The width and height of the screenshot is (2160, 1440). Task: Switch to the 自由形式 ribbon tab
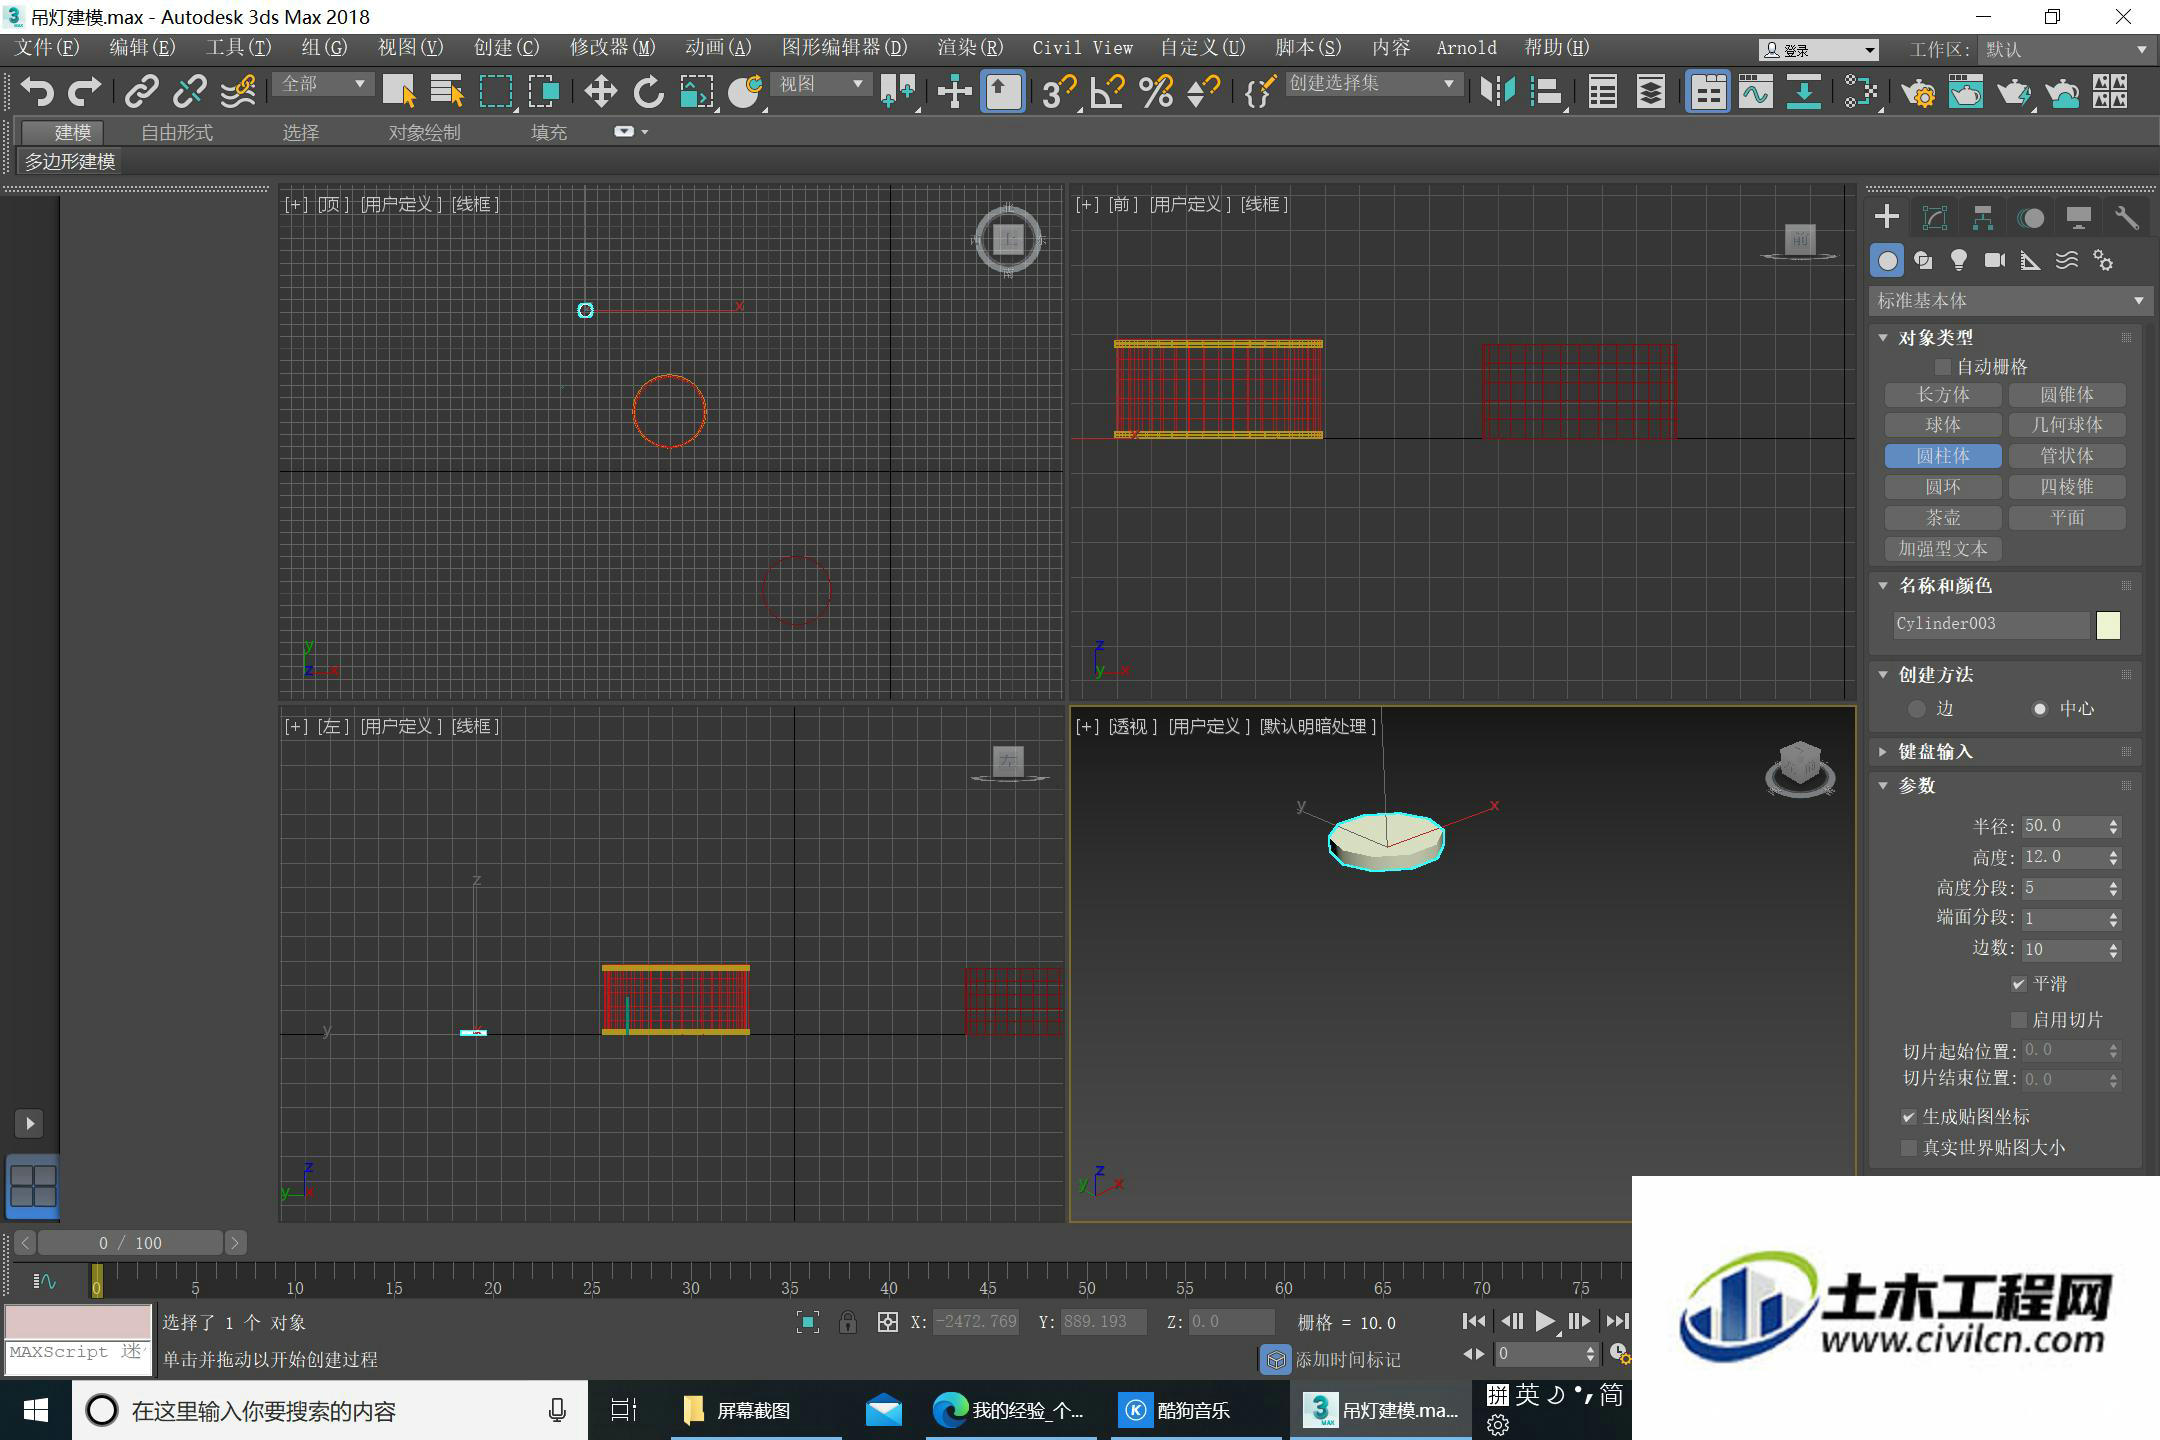click(177, 132)
